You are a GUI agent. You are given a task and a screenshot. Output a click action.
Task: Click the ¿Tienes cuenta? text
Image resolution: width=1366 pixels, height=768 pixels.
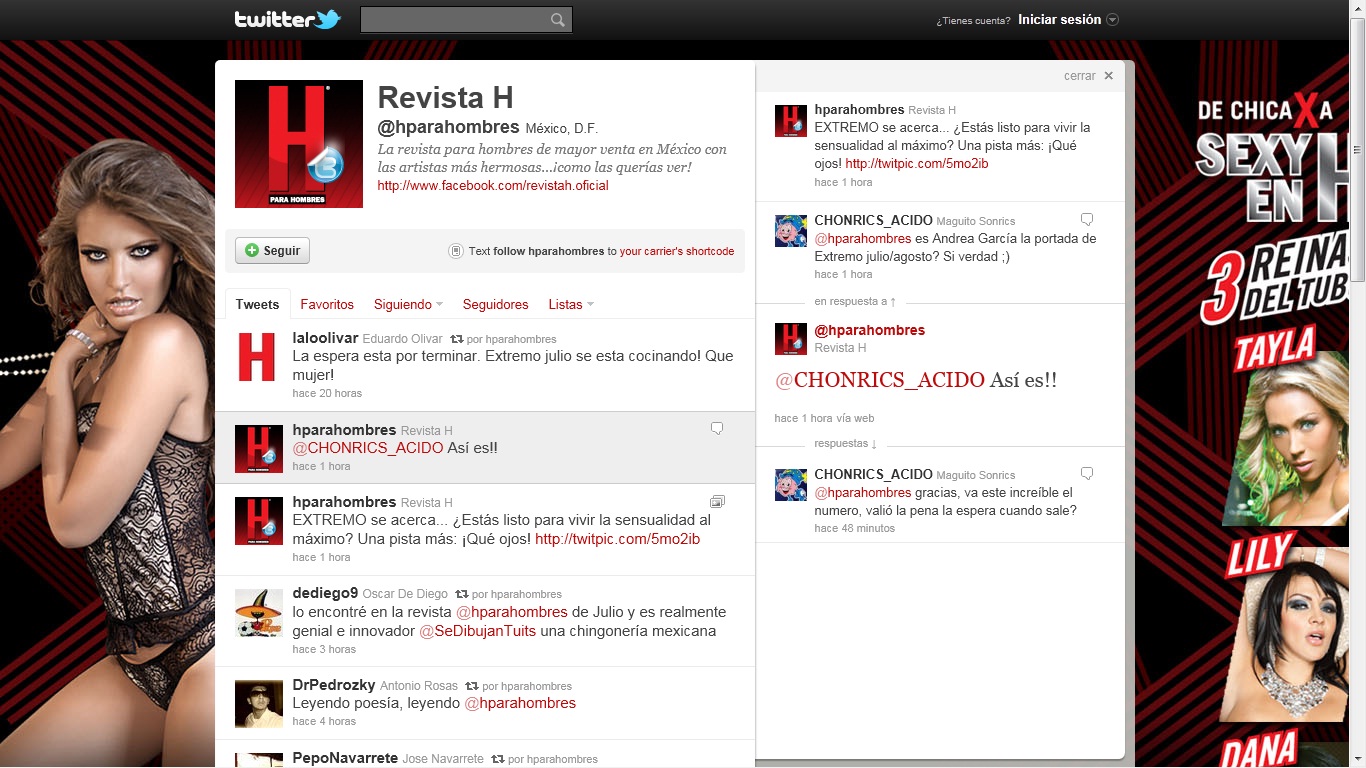(973, 20)
